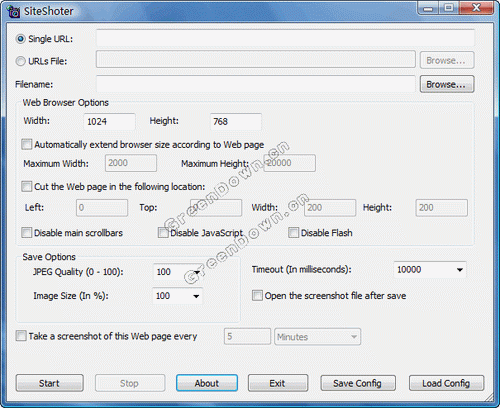Close the SiteShoter window
Screen dimensions: 500x408
click(477, 8)
